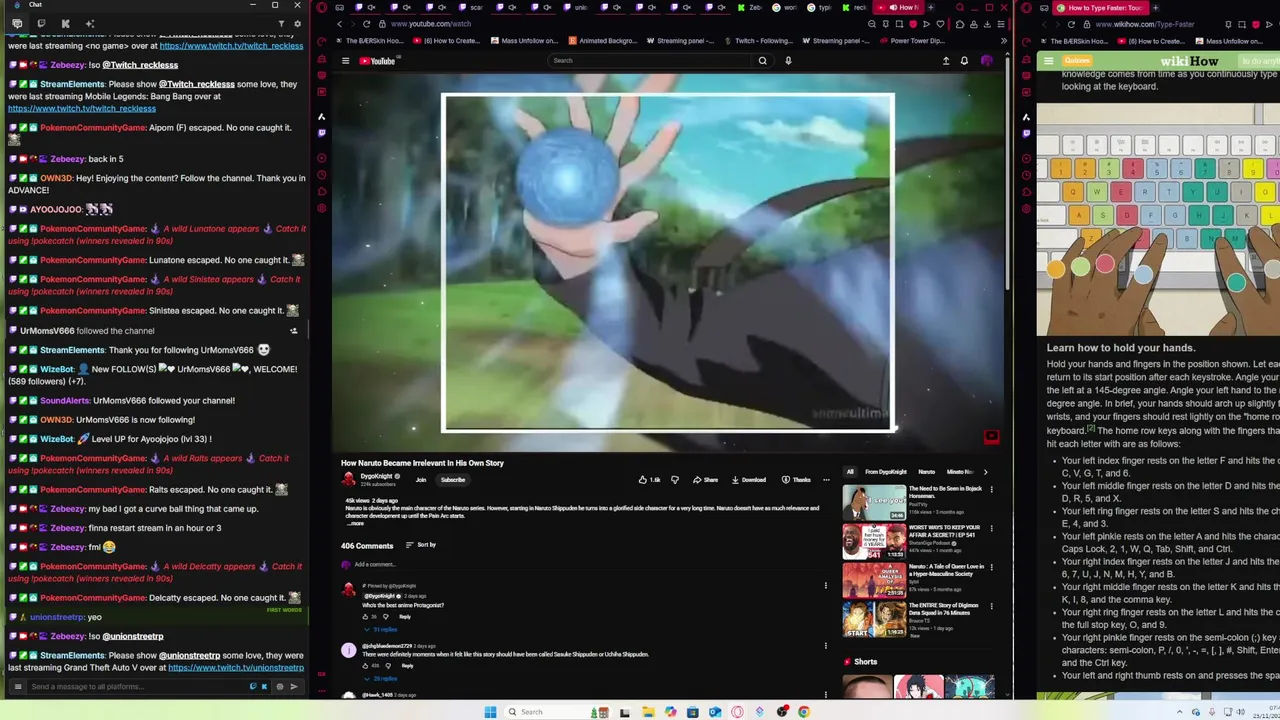
Task: Select the From DygoKnight chip
Action: [886, 472]
